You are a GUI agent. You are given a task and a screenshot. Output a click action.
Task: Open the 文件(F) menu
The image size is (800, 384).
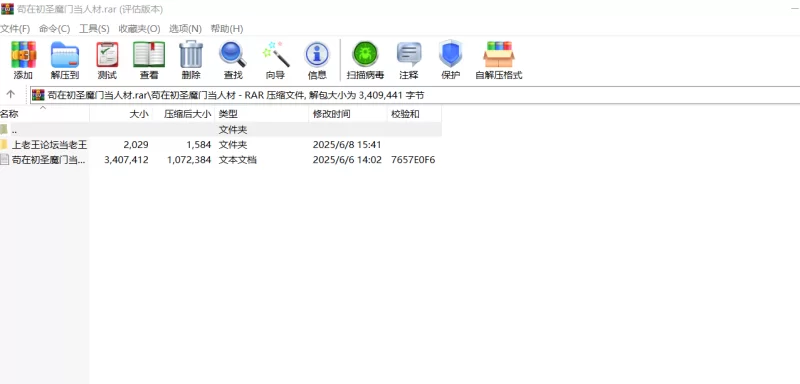click(15, 29)
